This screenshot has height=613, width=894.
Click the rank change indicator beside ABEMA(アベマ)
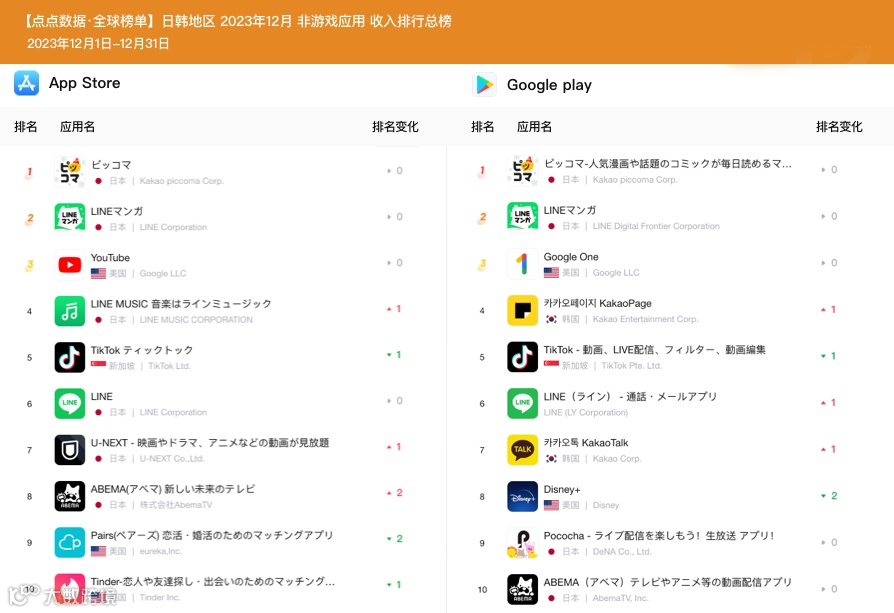(393, 493)
